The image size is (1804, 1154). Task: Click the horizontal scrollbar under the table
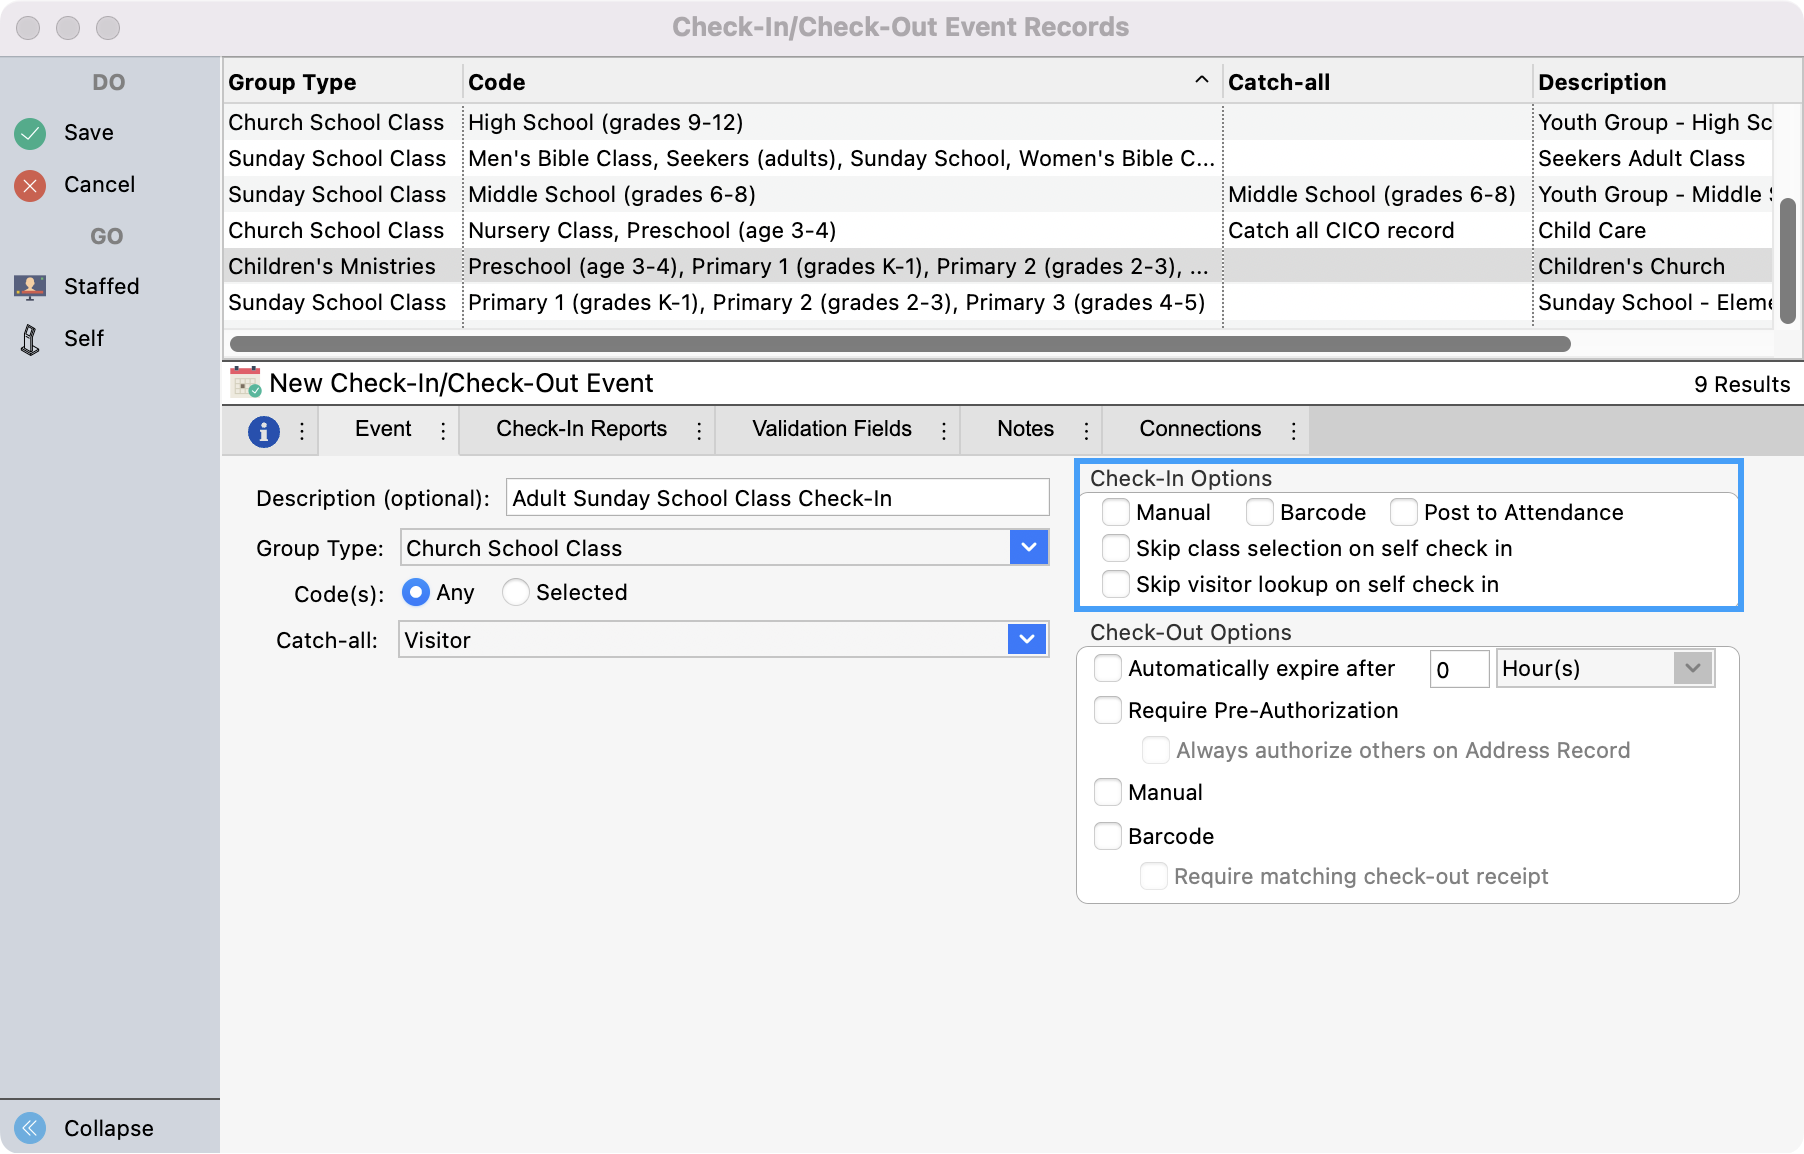(900, 344)
